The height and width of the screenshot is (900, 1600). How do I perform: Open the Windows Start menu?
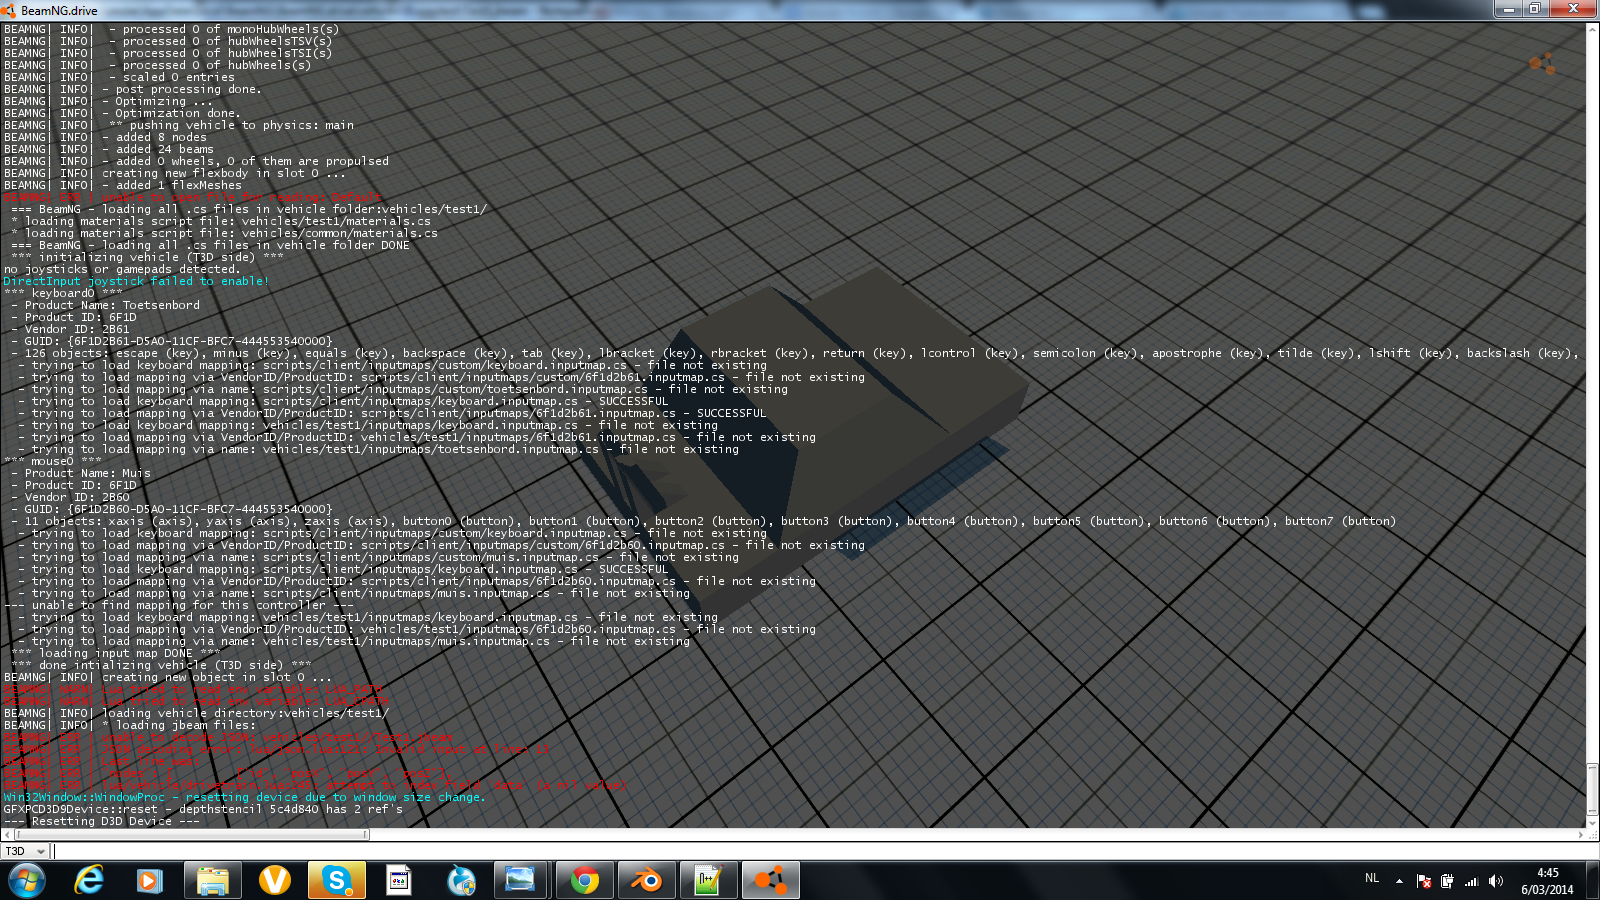click(x=27, y=881)
